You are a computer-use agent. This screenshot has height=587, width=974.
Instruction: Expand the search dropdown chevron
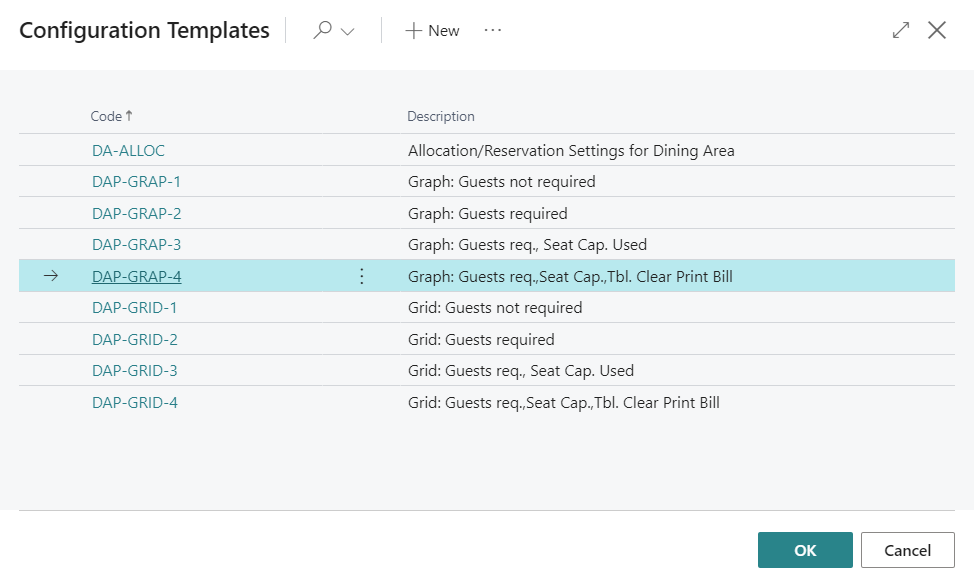[x=348, y=32]
